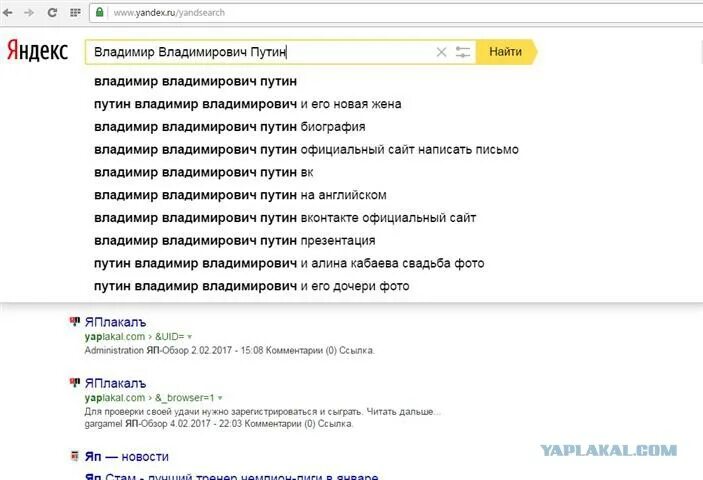703x480 pixels.
Task: Click the favicon of second ЯПлакалъ result
Action: (75, 382)
